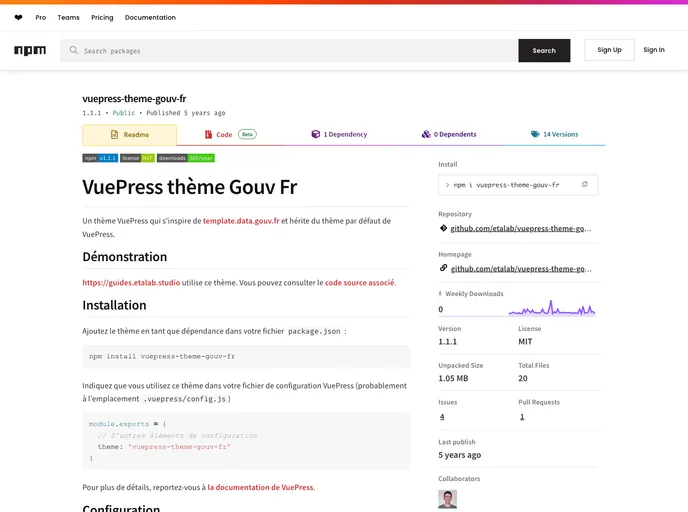The image size is (688, 512).
Task: Click the repository git icon
Action: 443,228
